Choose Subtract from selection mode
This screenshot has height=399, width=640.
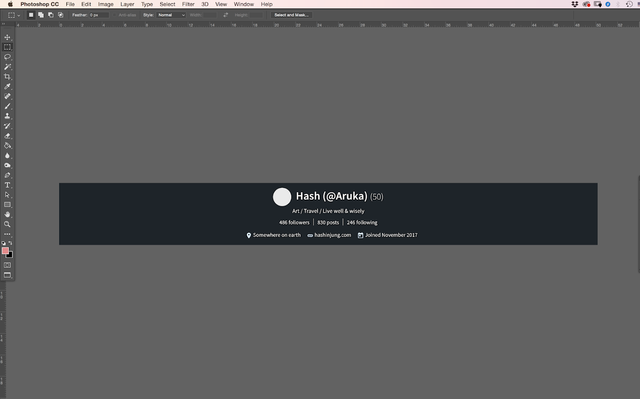coord(51,15)
